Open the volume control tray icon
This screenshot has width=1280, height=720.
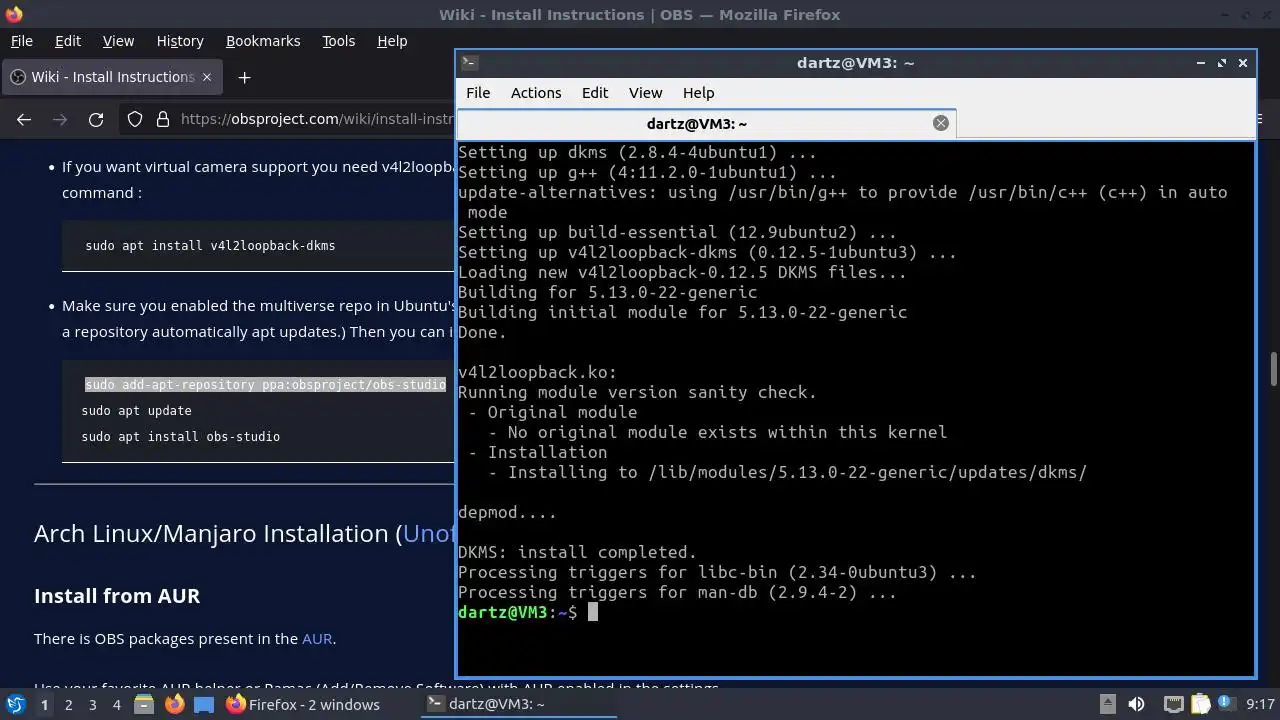point(1136,704)
